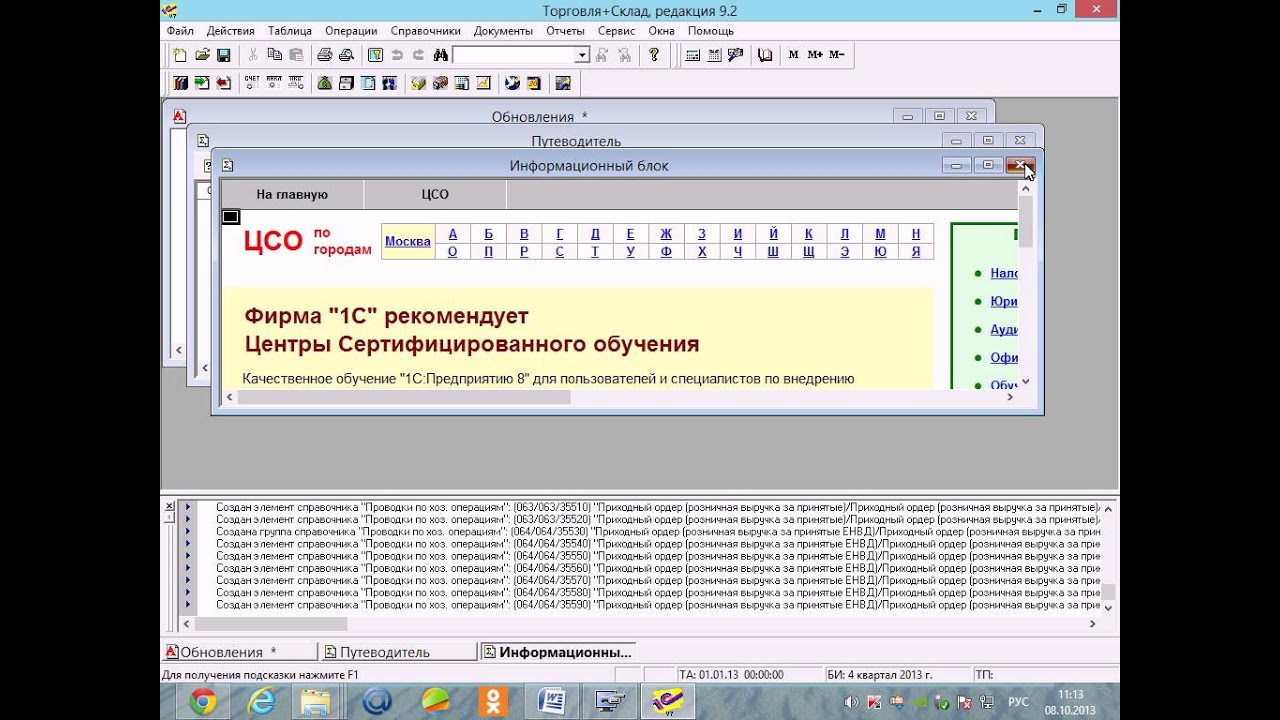The image size is (1280, 720).
Task: Click the Save floppy disk icon
Action: 224,55
